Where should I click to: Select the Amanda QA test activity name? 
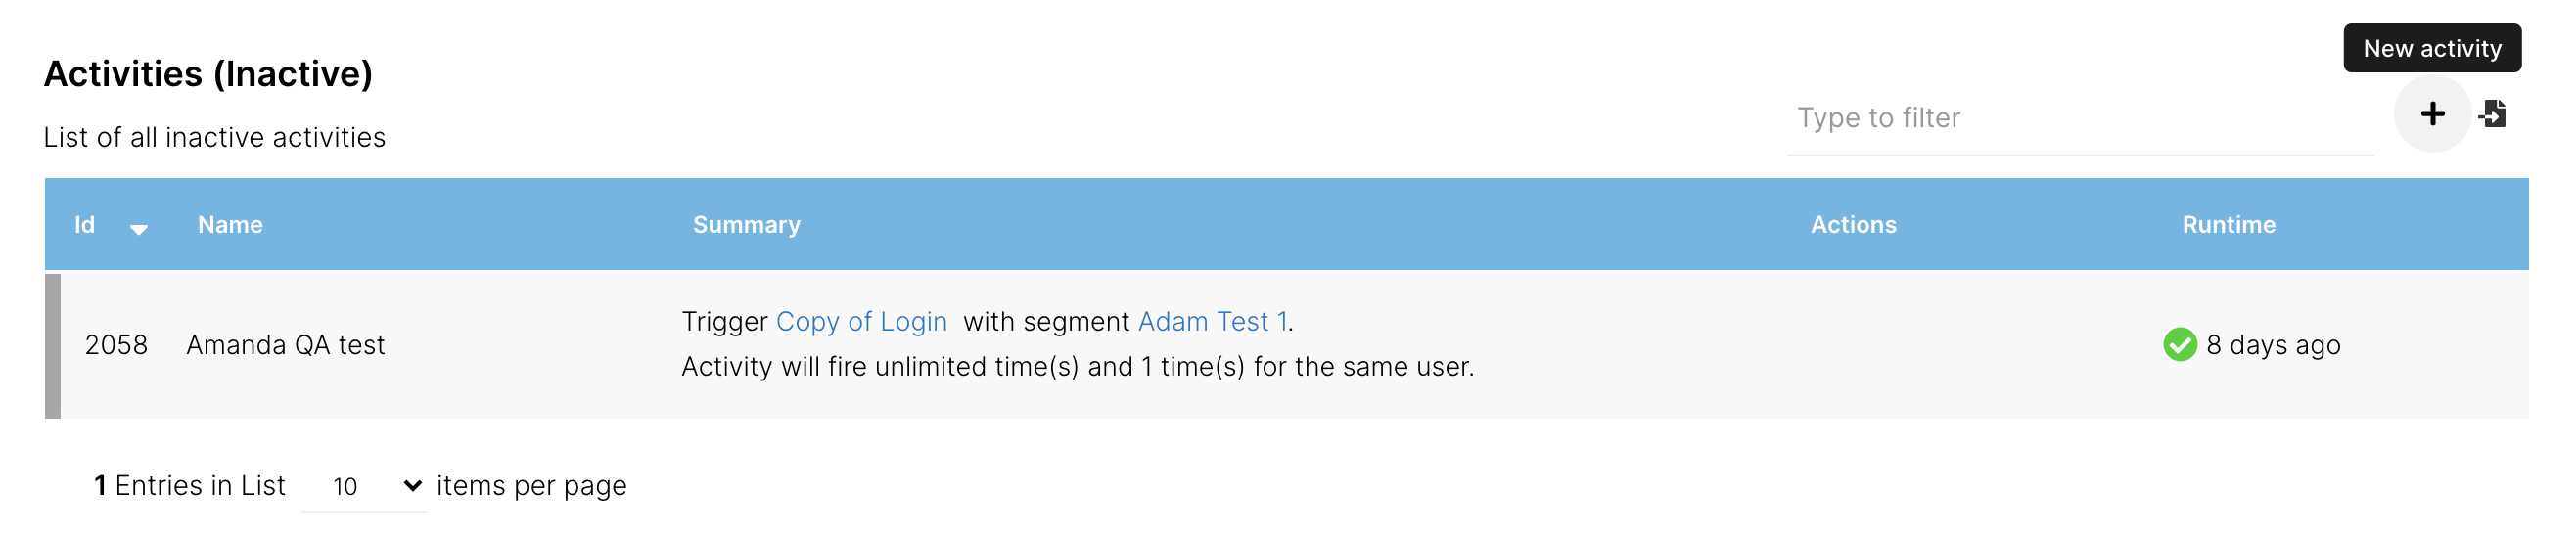(285, 345)
